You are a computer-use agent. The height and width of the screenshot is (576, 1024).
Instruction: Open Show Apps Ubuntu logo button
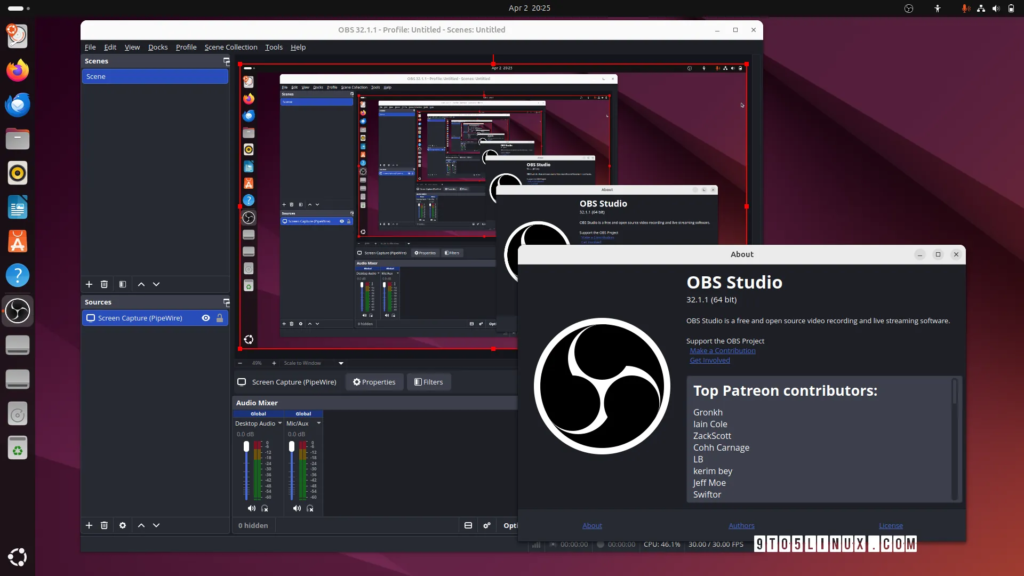(18, 557)
